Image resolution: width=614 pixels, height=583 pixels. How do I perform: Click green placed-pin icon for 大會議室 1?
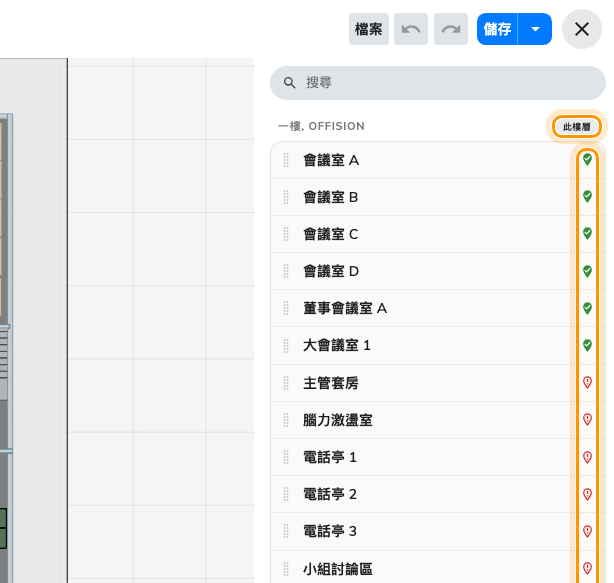(587, 345)
